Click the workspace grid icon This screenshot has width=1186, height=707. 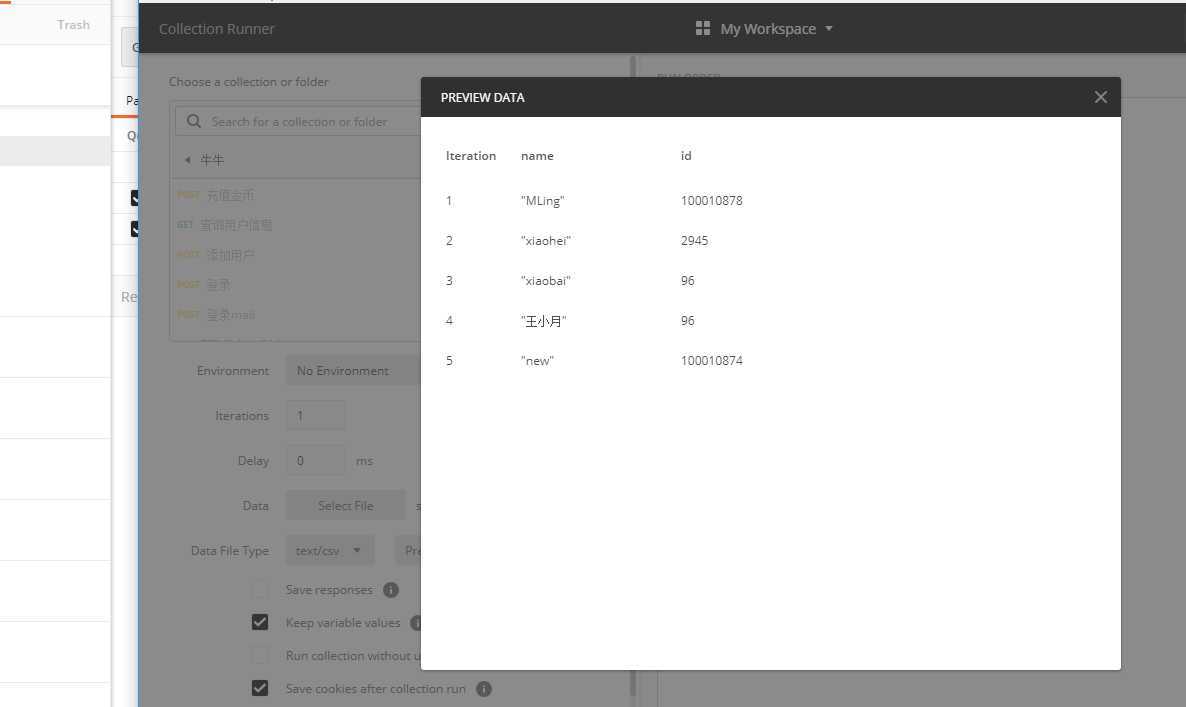click(x=703, y=29)
